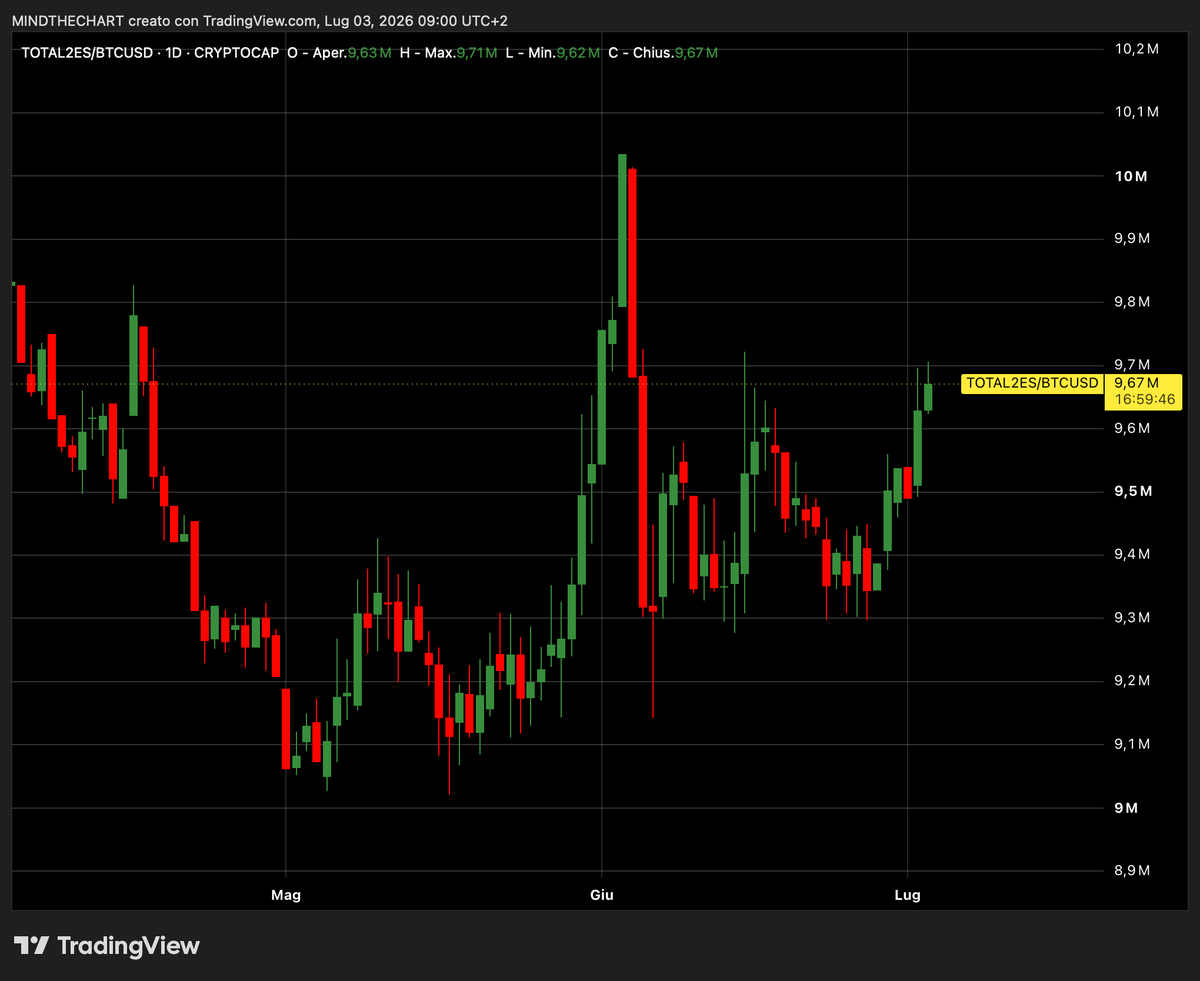The image size is (1200, 981).
Task: Click the 9,9 M price axis label
Action: click(1132, 239)
